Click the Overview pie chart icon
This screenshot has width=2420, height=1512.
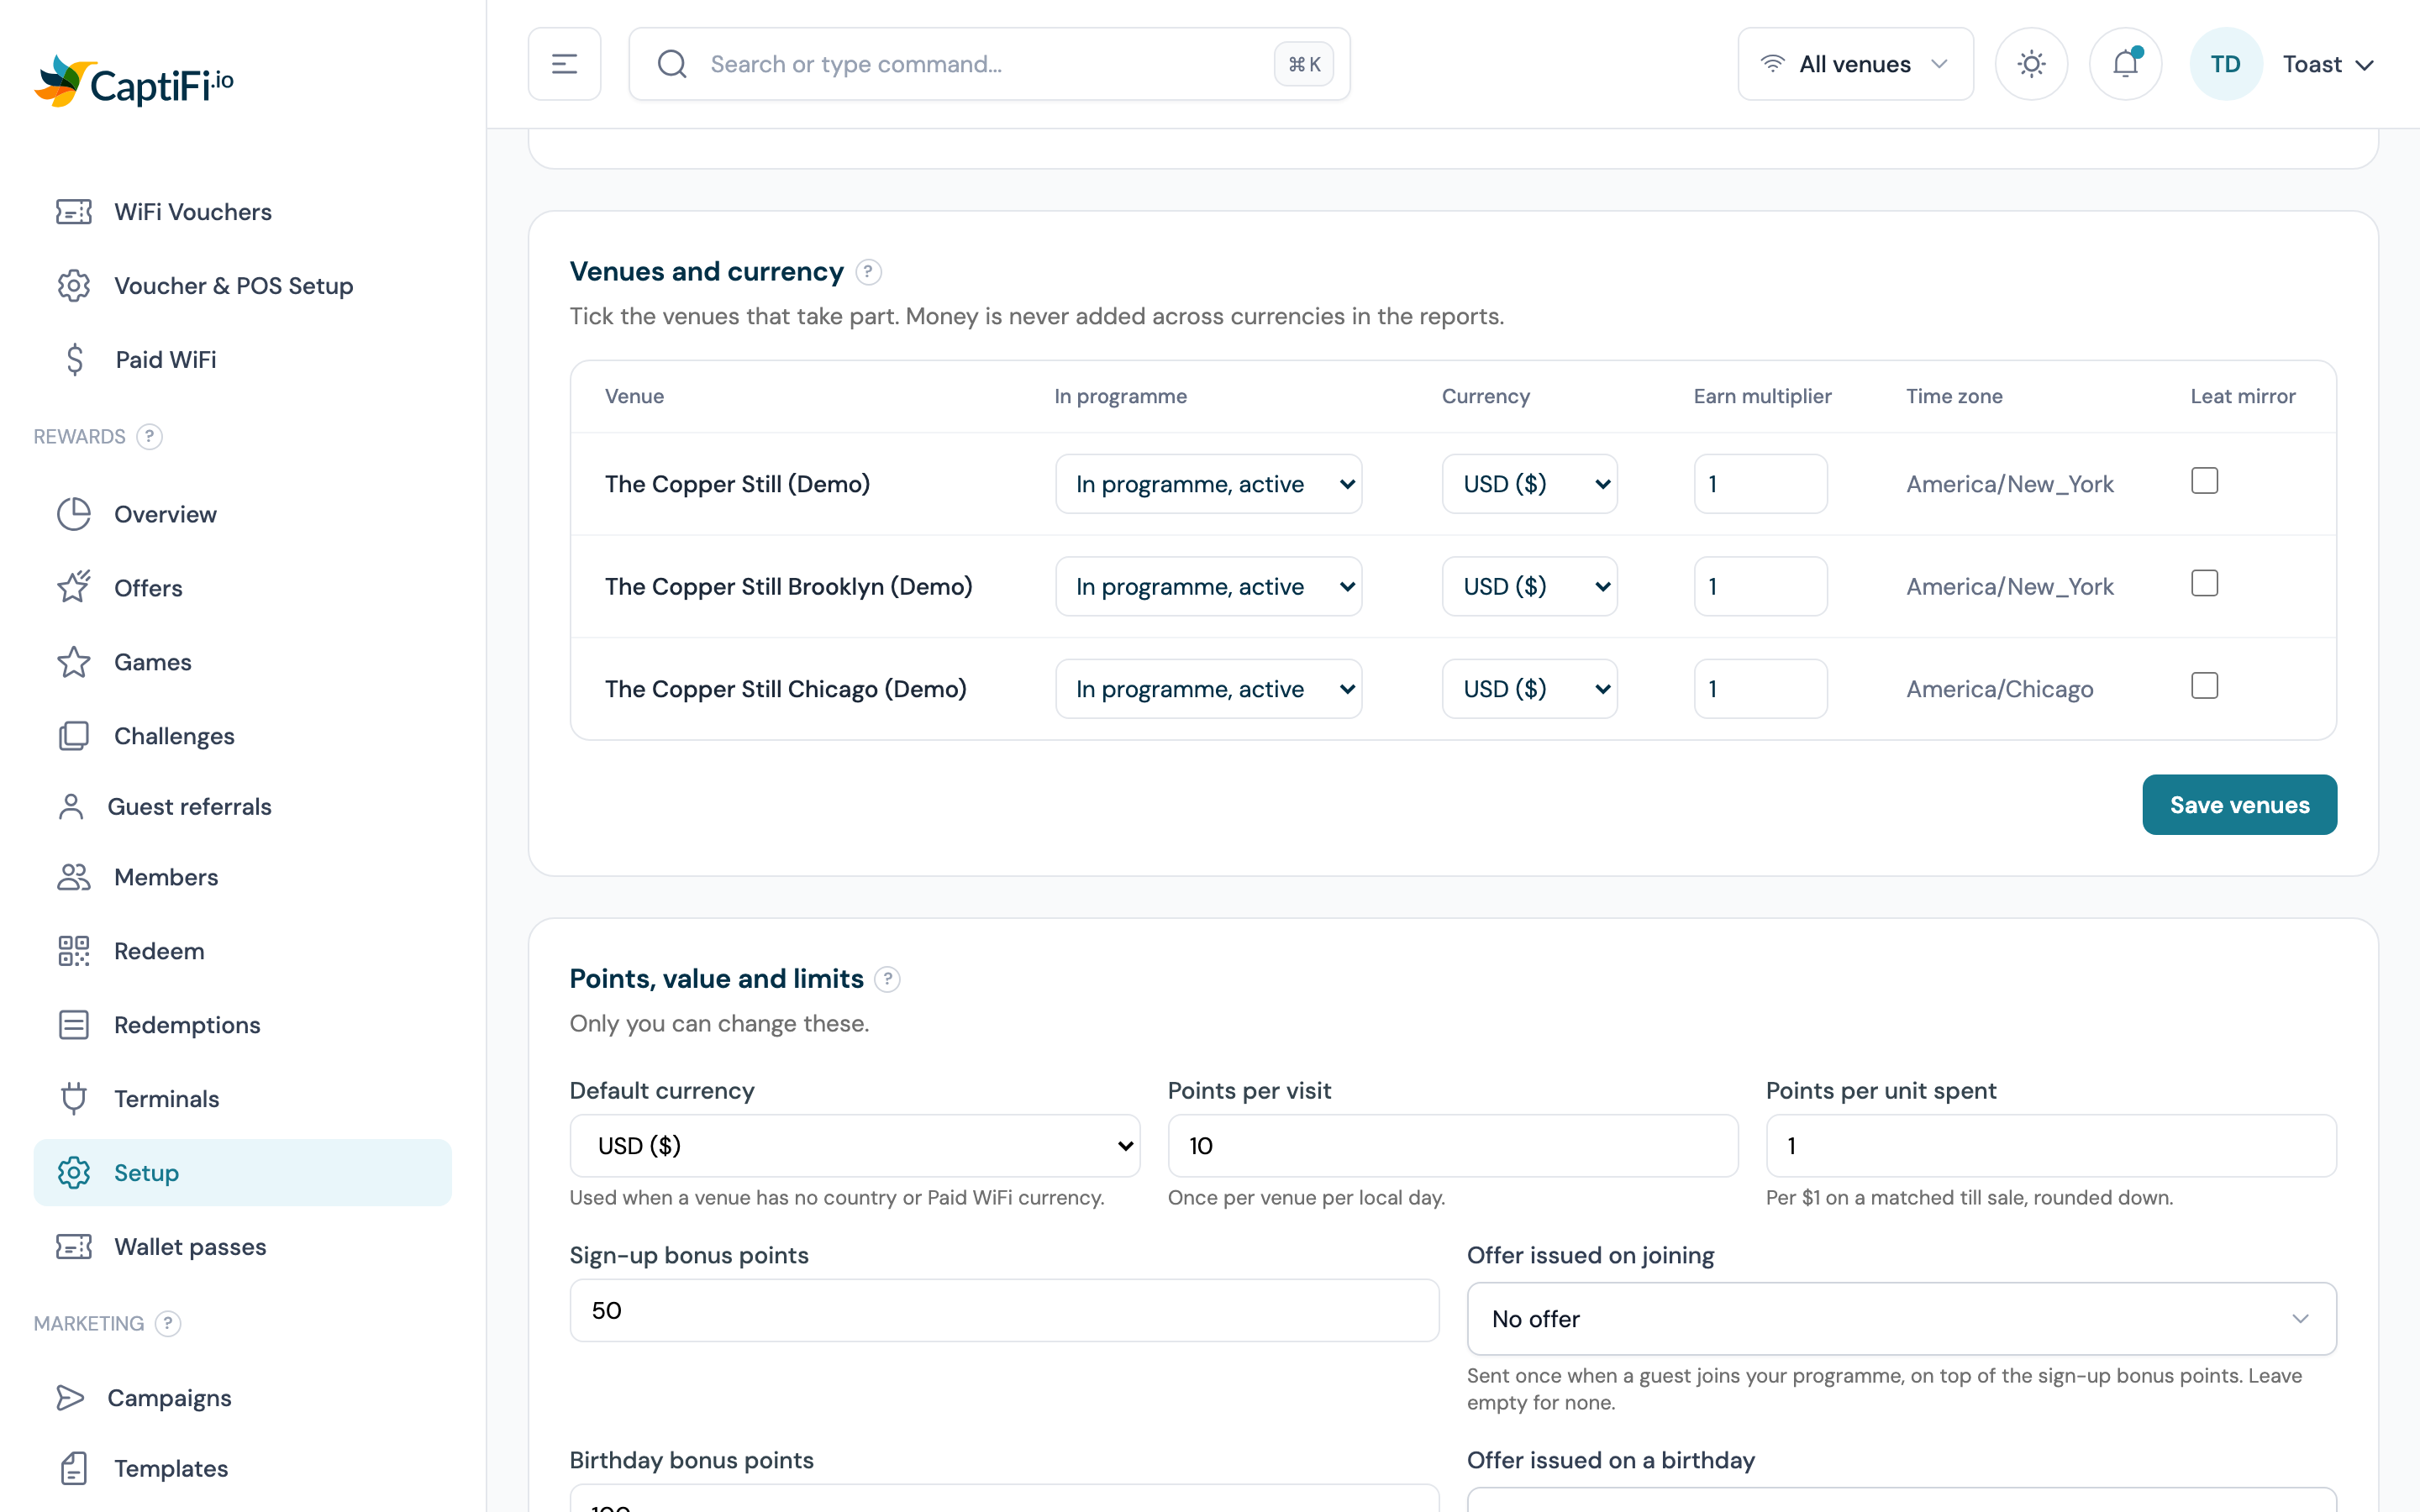click(x=73, y=514)
